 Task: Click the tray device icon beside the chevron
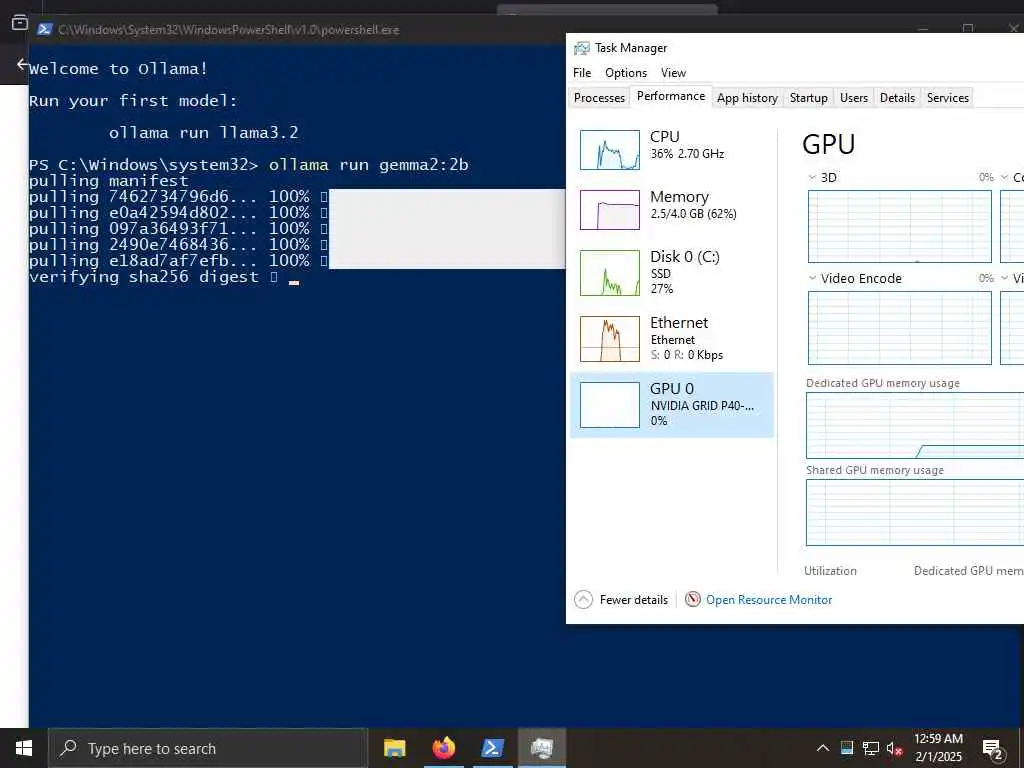(x=846, y=748)
